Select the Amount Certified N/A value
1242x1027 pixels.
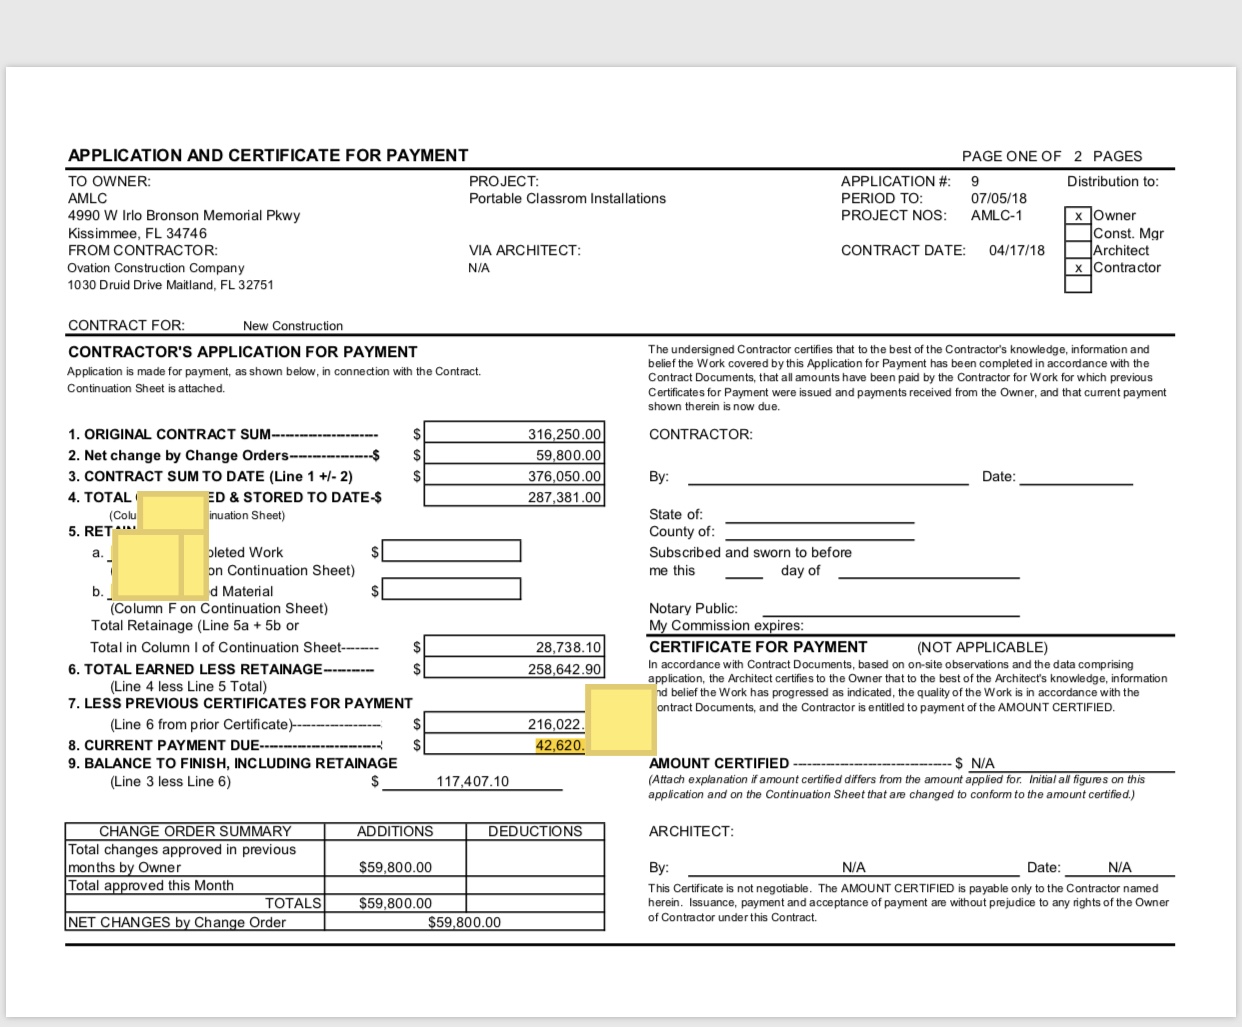coord(983,763)
